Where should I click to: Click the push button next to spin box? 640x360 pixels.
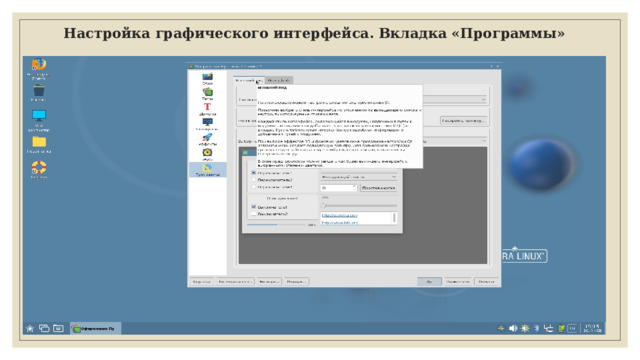[378, 188]
